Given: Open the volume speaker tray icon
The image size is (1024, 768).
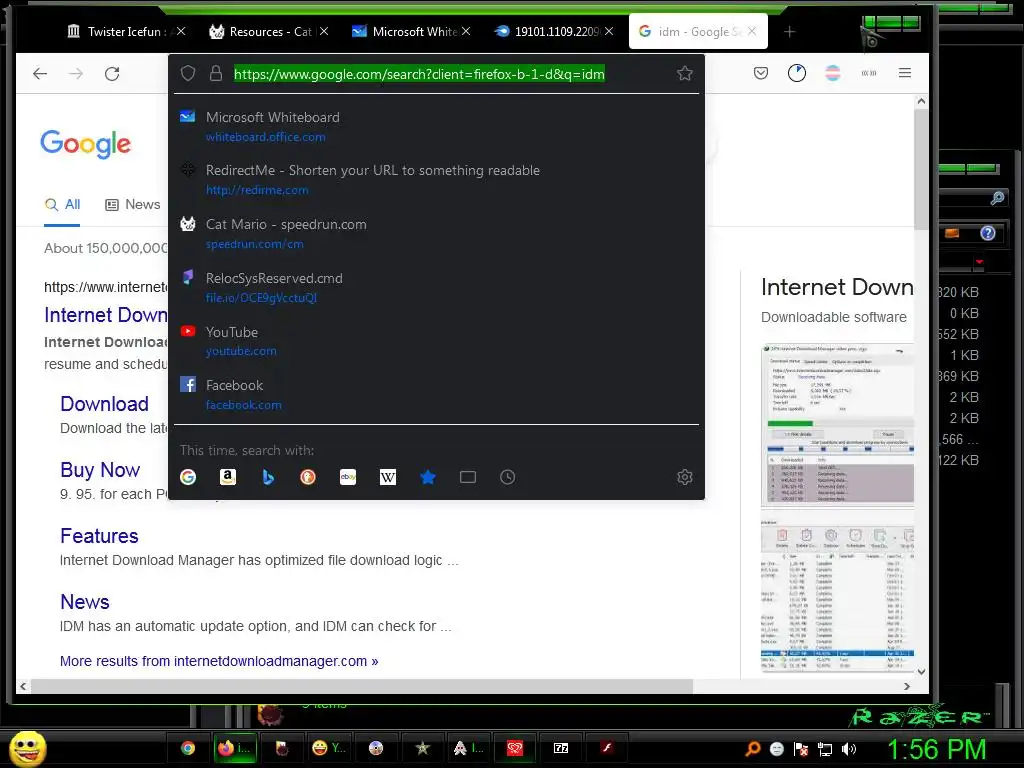Looking at the screenshot, I should pyautogui.click(x=849, y=749).
